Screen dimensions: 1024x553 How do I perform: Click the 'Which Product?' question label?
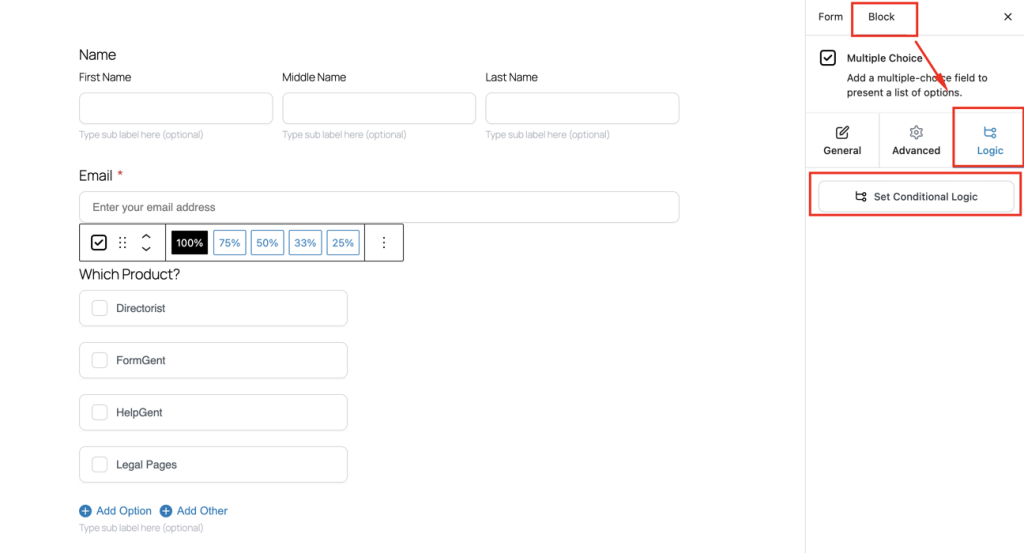click(129, 274)
